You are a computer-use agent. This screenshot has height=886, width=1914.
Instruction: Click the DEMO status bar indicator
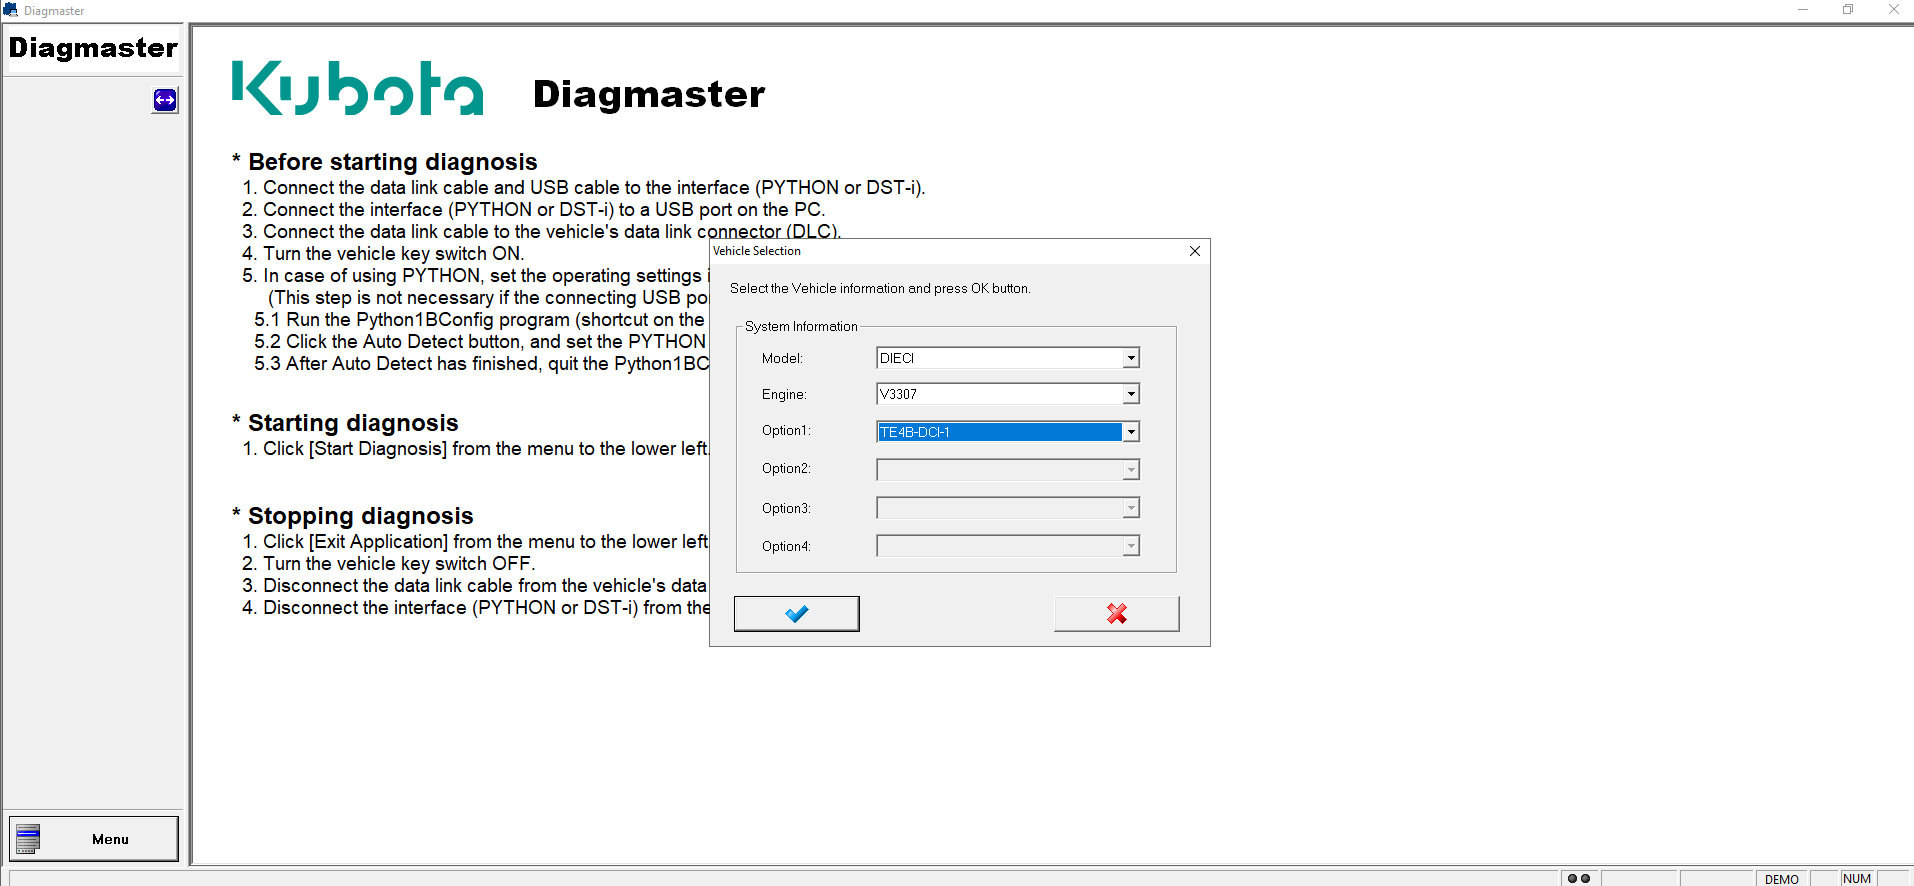(1782, 879)
